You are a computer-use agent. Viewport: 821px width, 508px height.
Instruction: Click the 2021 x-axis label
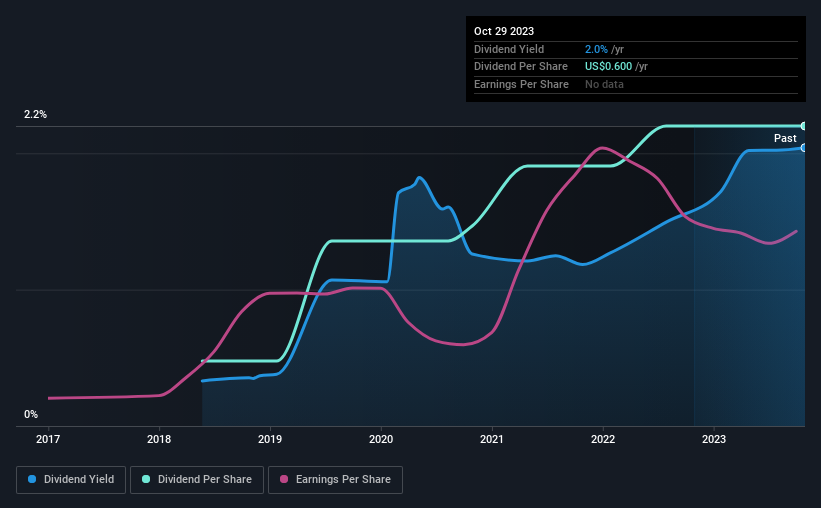pos(492,439)
